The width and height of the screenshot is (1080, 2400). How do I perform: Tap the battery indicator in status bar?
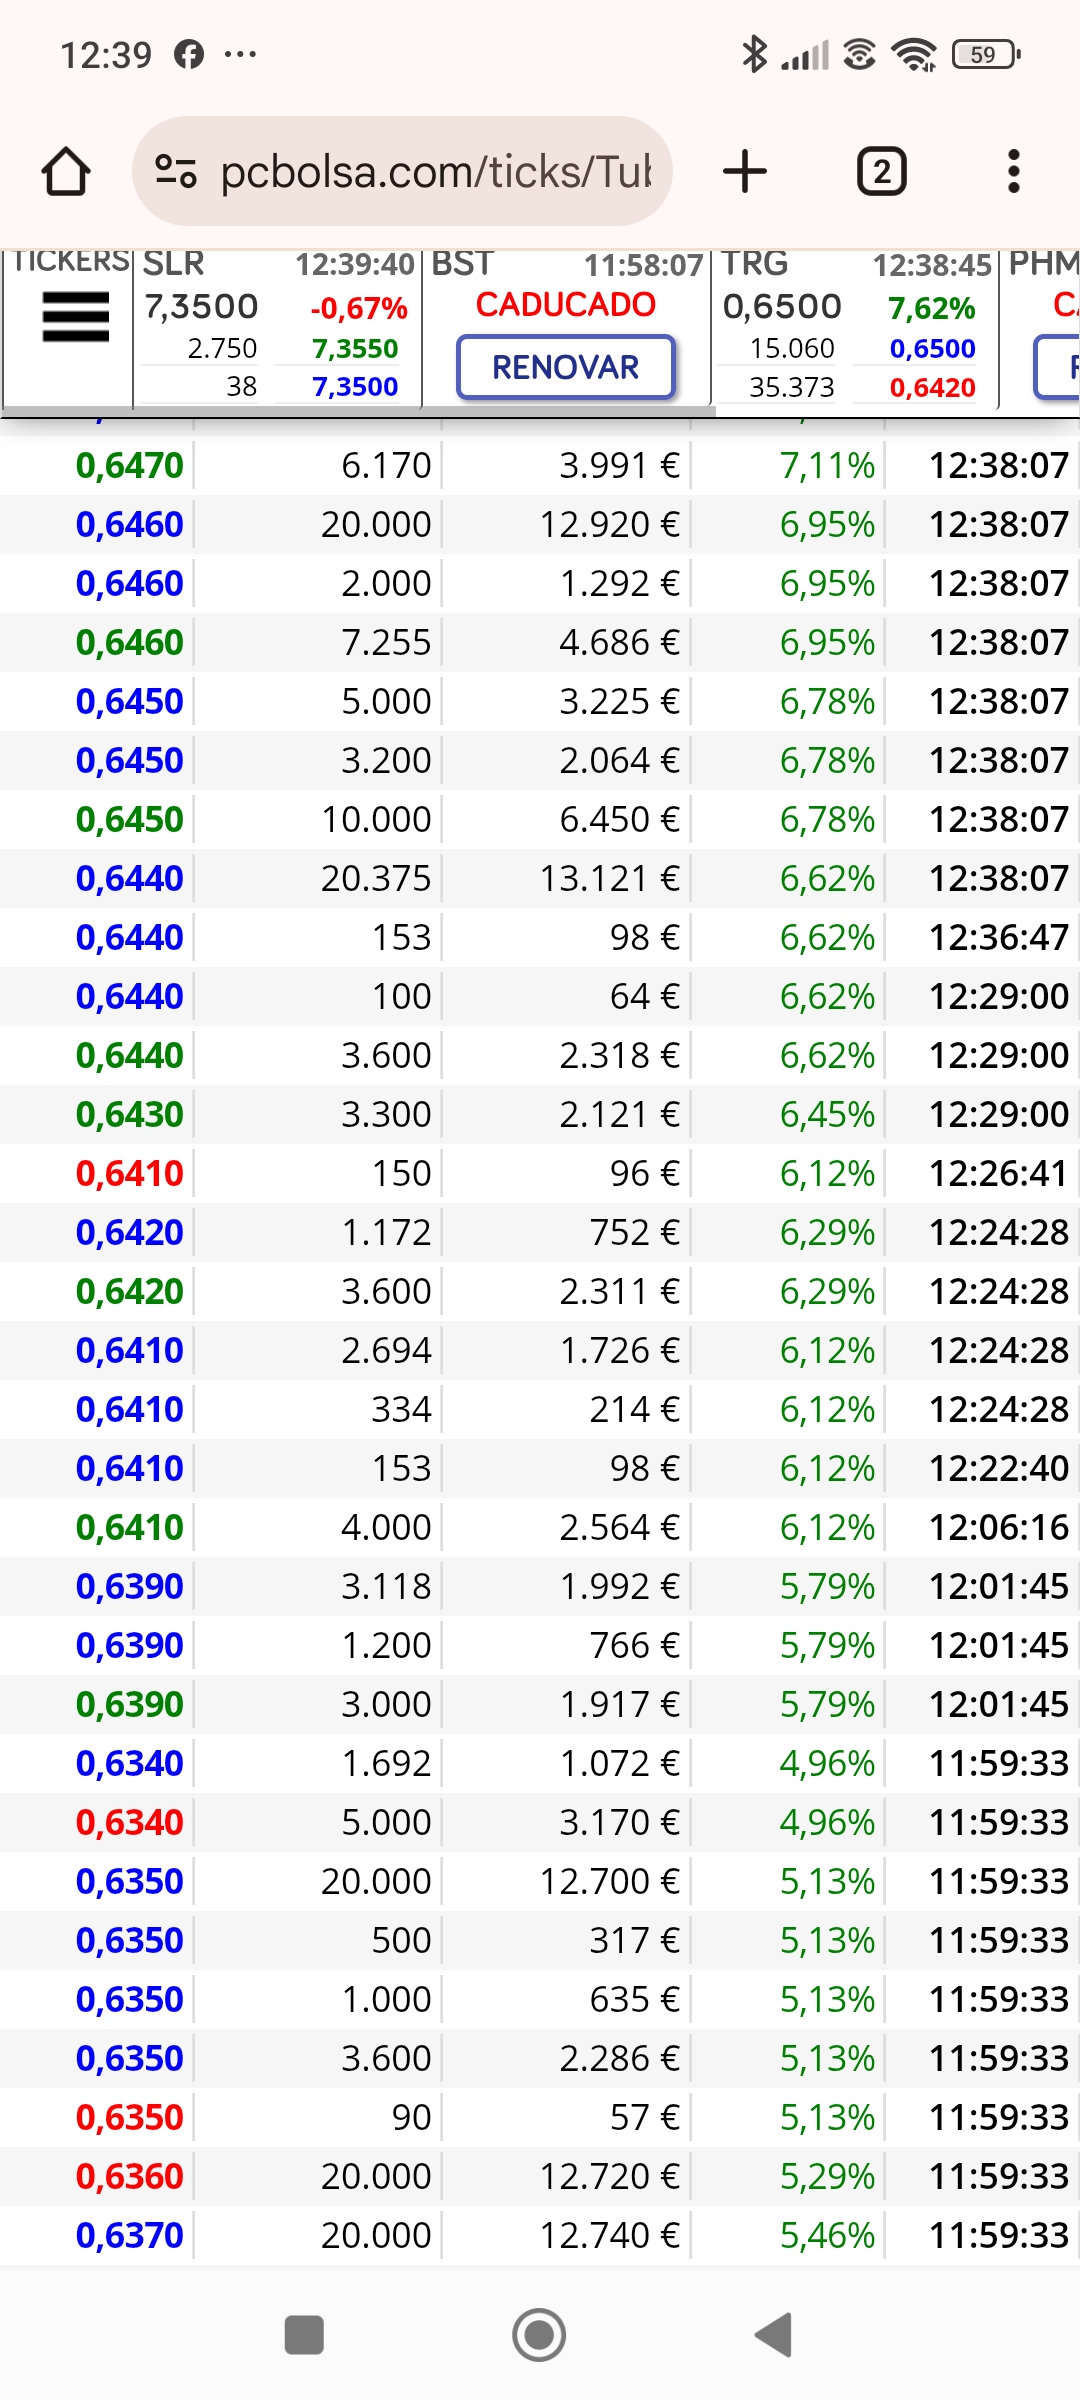click(x=986, y=54)
